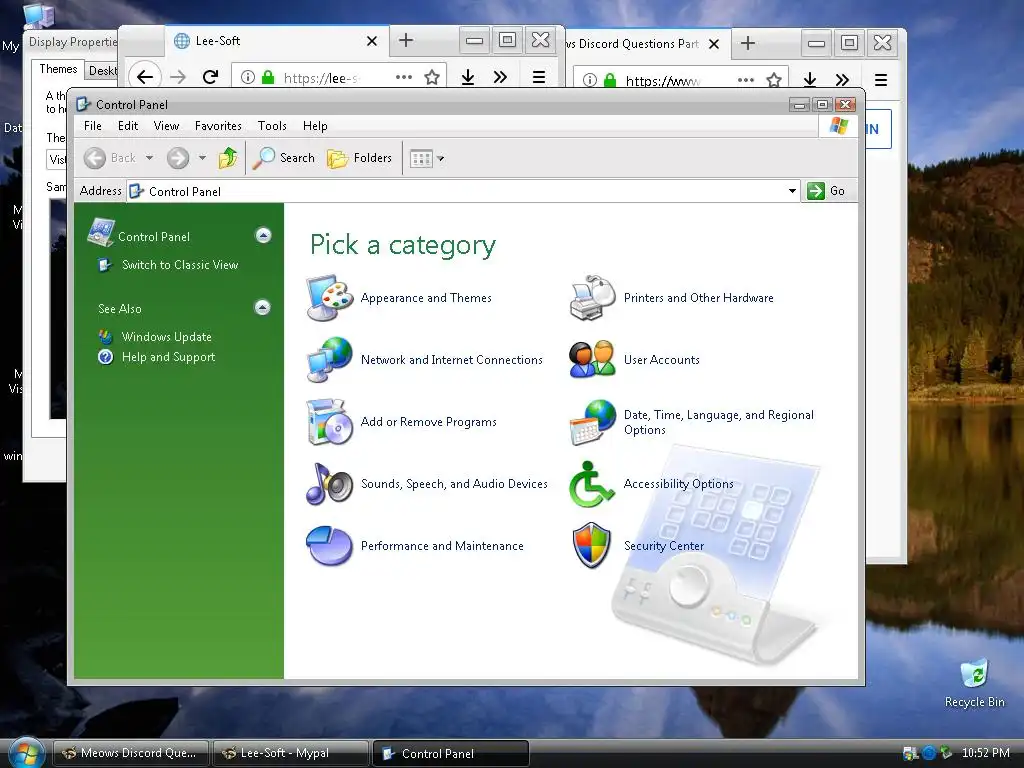Open the View menu
The width and height of the screenshot is (1024, 768).
[x=167, y=126]
